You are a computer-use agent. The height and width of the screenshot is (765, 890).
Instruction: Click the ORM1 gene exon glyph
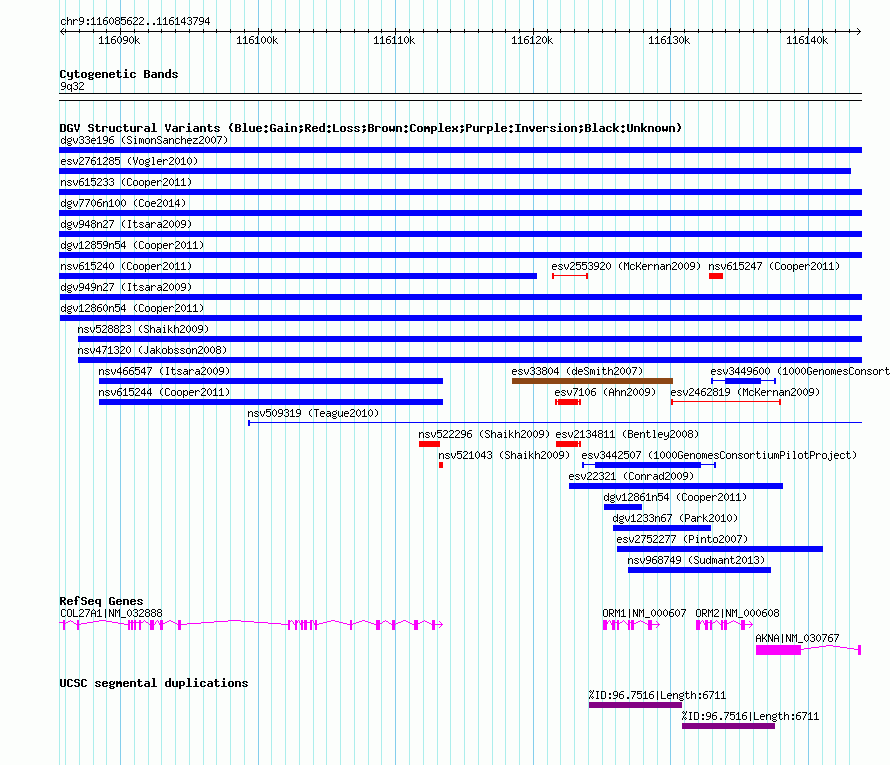(x=631, y=625)
